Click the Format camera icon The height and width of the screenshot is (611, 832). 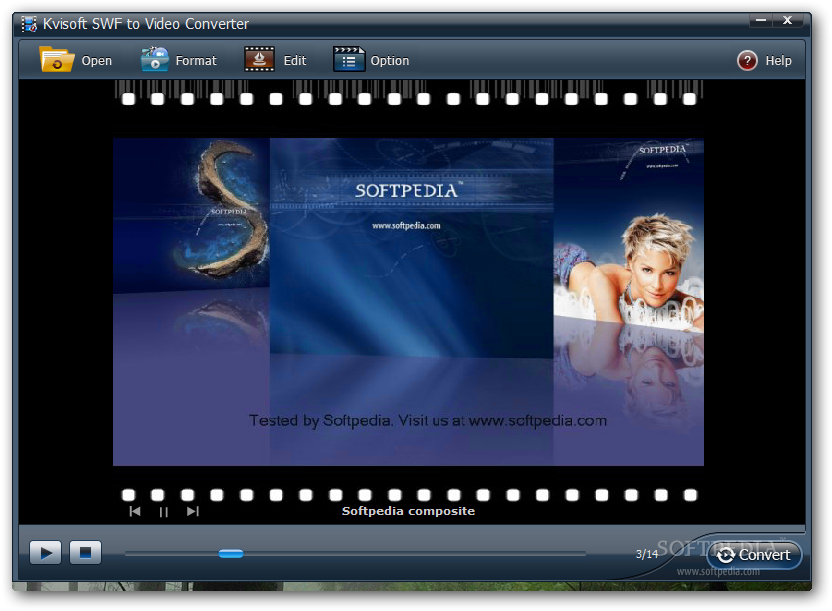(154, 59)
